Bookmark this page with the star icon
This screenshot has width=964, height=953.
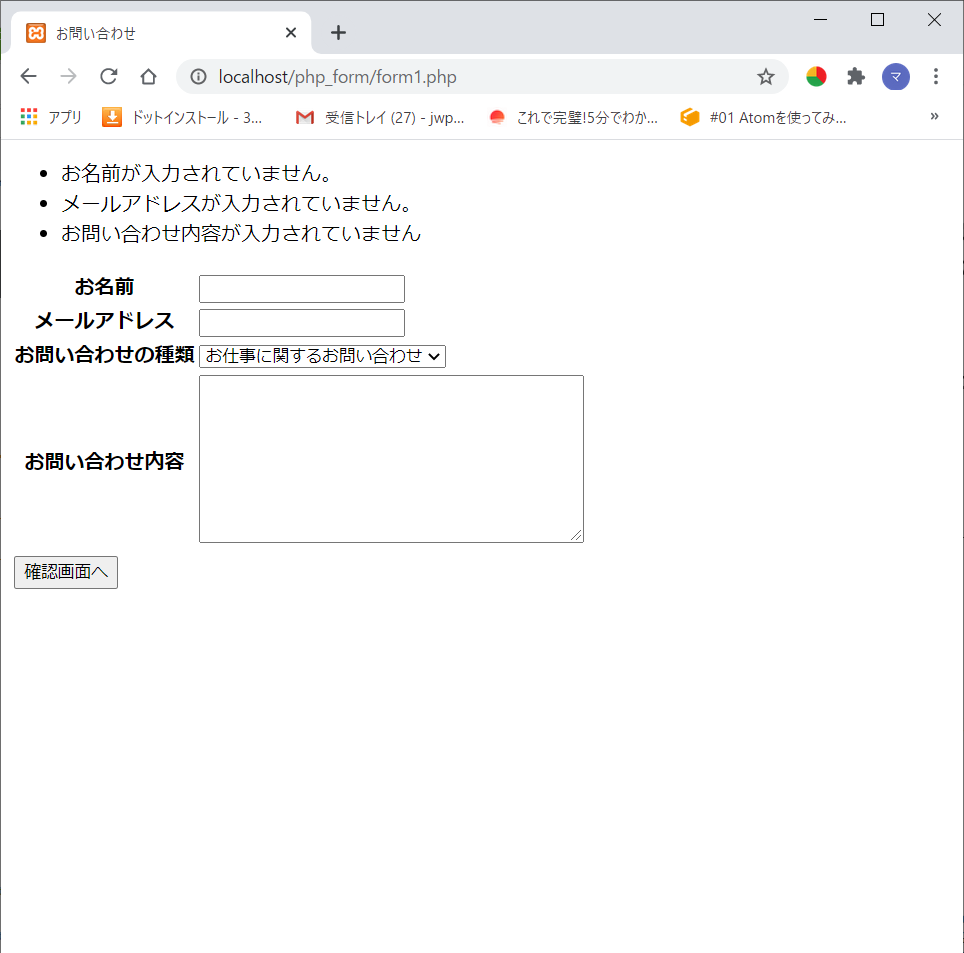click(x=765, y=77)
